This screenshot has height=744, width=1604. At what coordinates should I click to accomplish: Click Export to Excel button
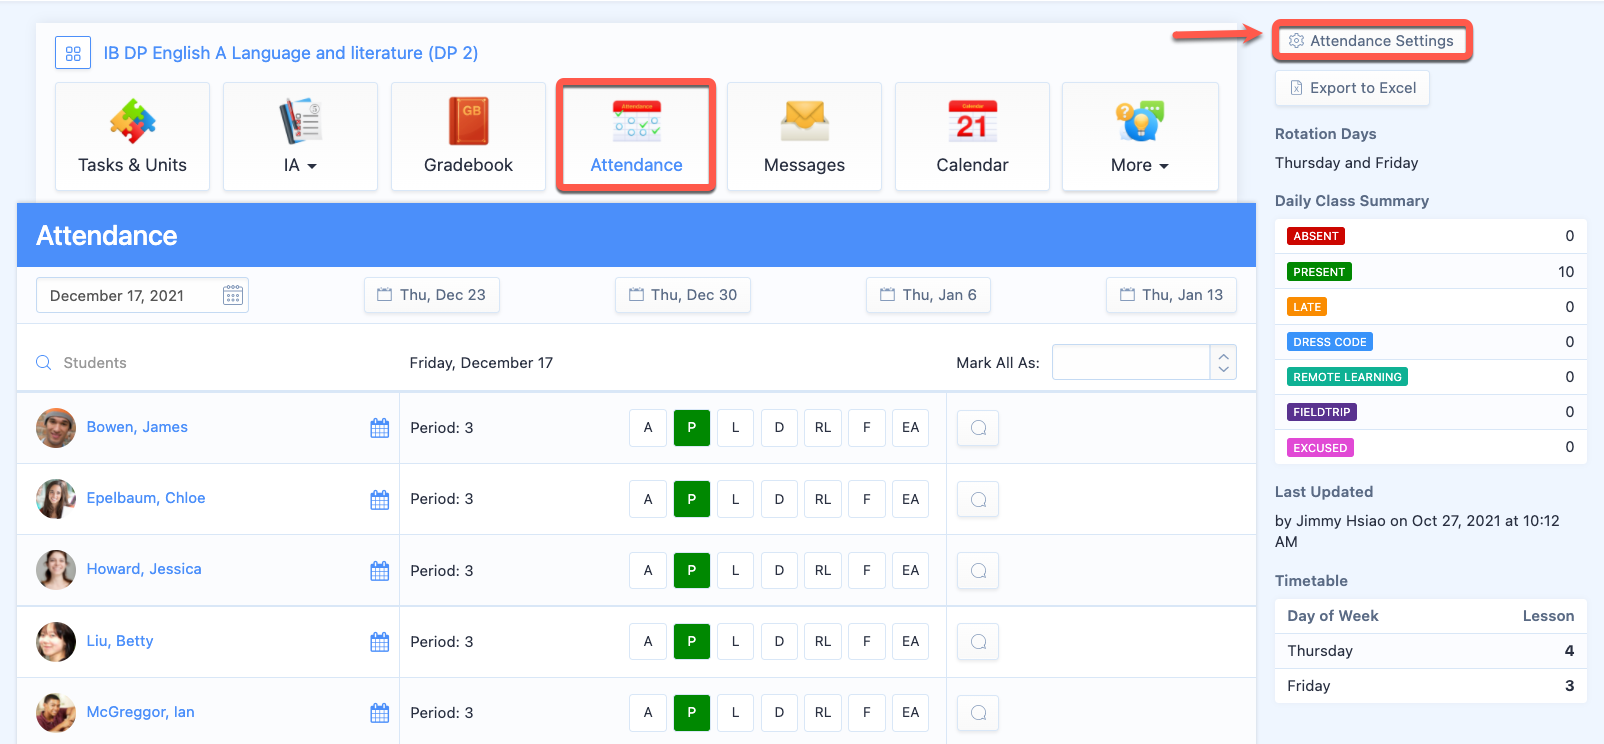1352,88
